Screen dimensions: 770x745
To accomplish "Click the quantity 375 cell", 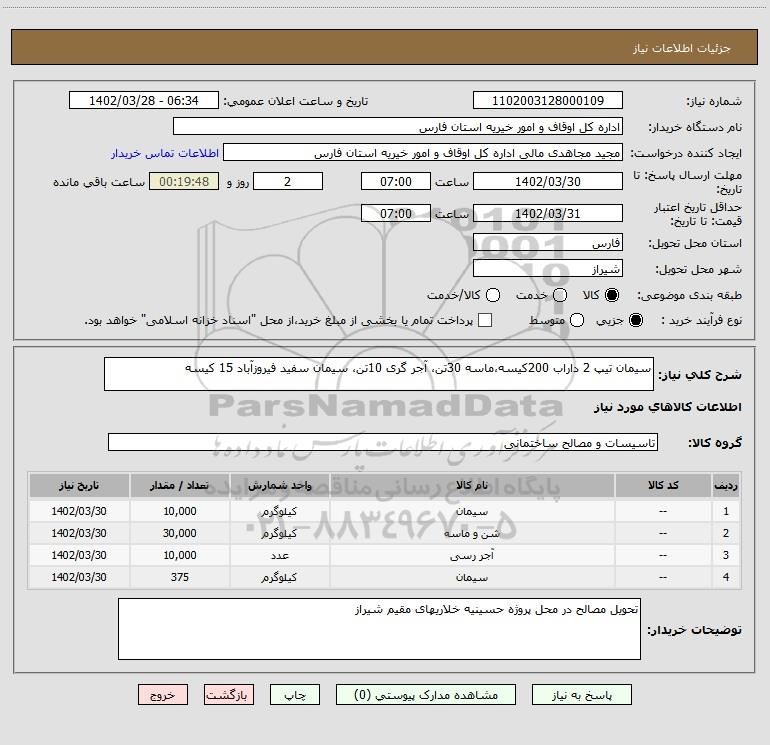I will (180, 578).
